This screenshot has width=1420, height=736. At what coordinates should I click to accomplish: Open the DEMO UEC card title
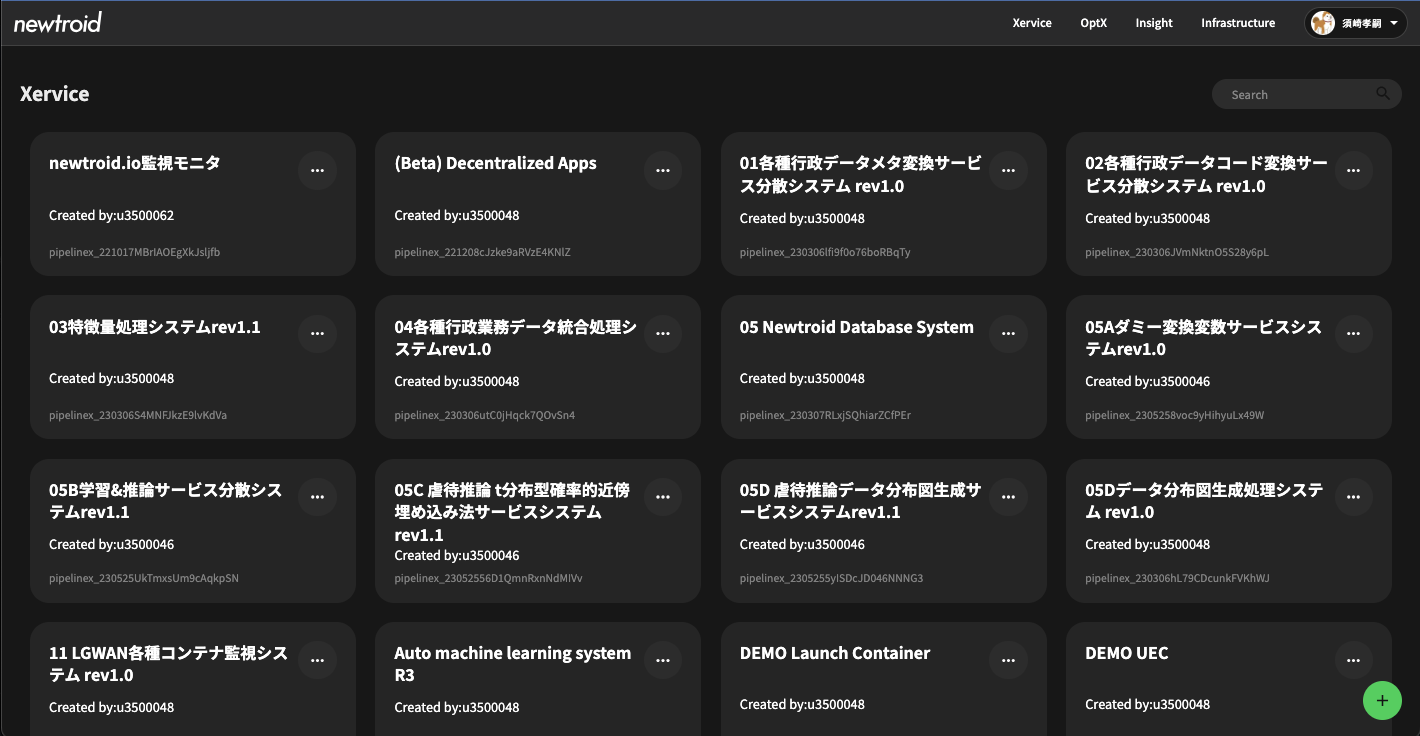pyautogui.click(x=1127, y=653)
